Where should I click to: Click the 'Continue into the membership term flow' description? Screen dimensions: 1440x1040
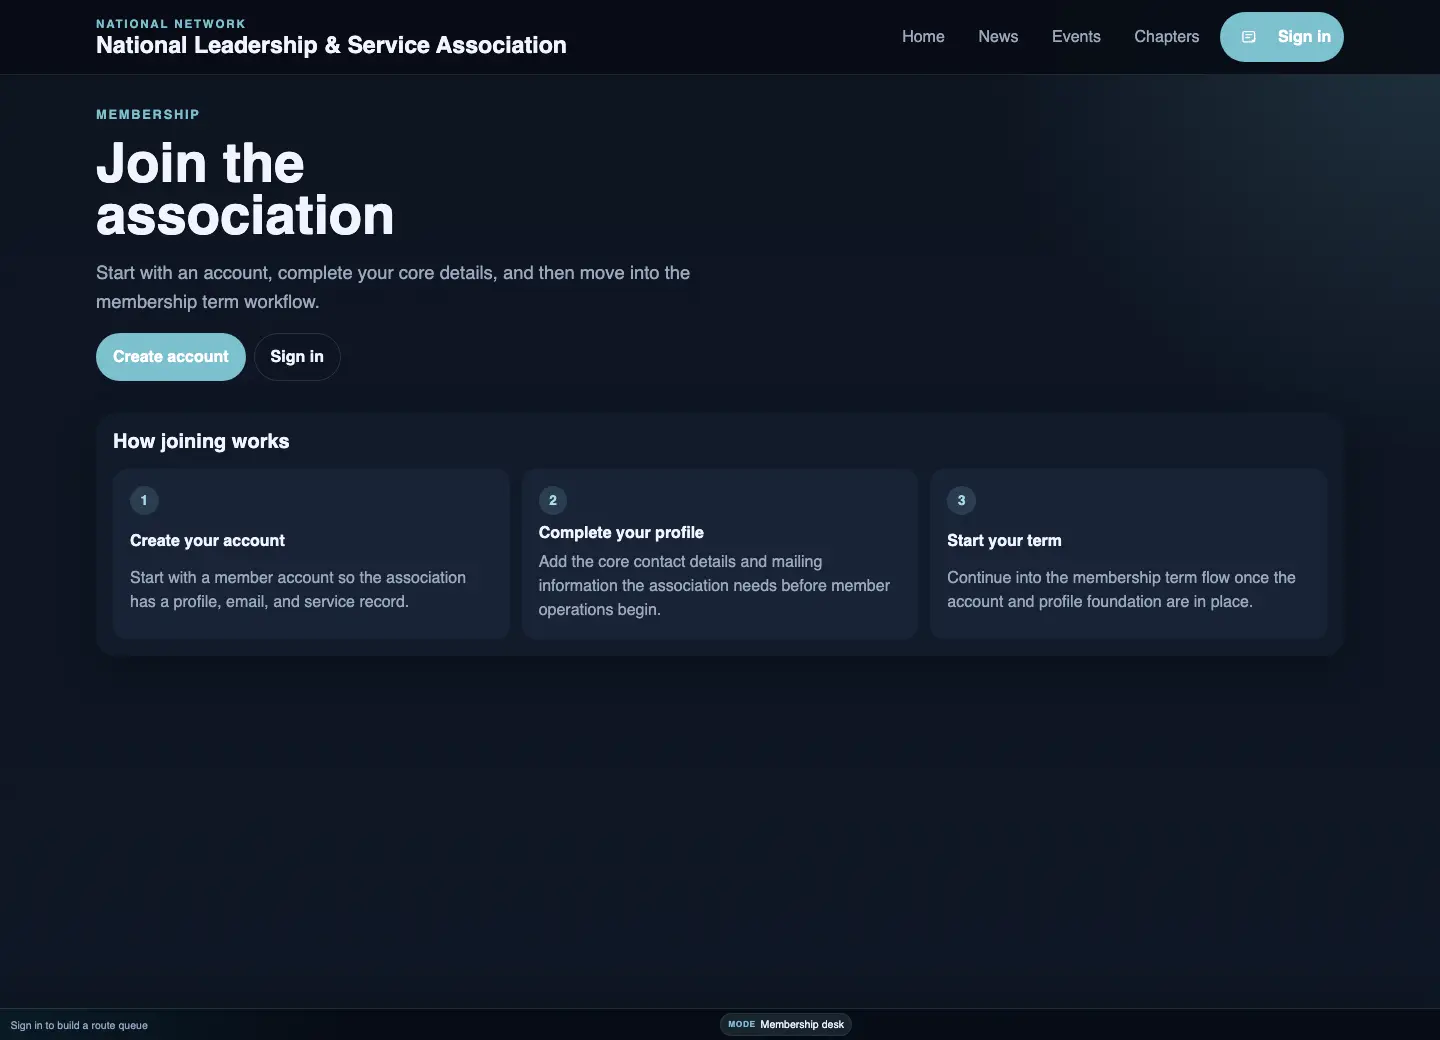(x=1121, y=590)
